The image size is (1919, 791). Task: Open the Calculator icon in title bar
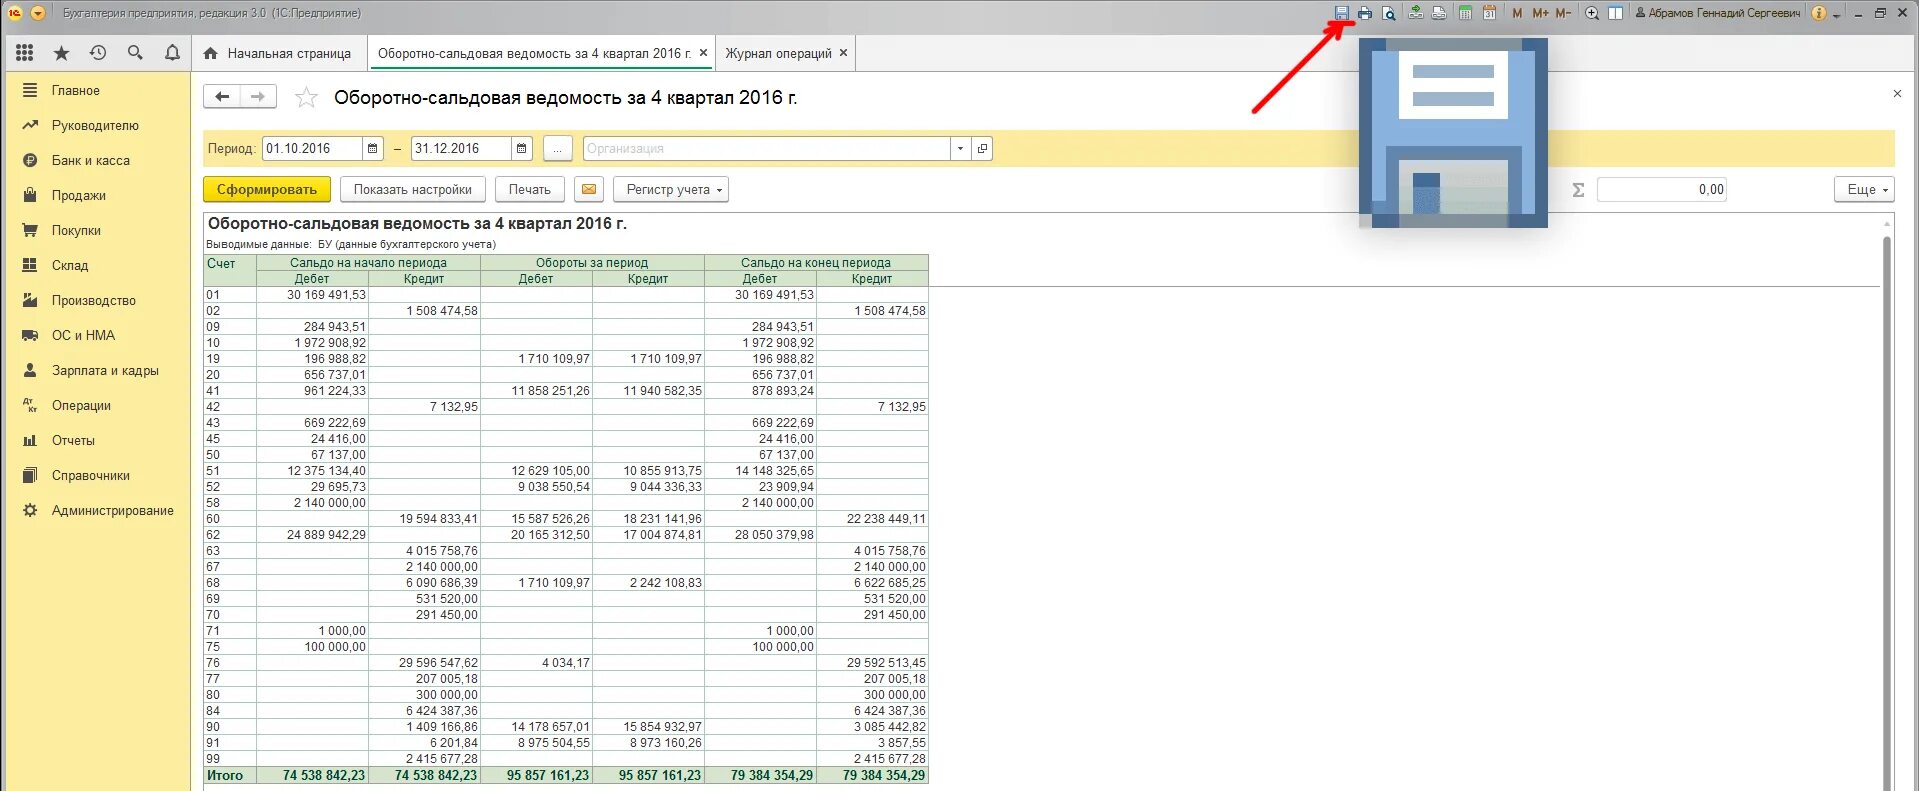1465,13
